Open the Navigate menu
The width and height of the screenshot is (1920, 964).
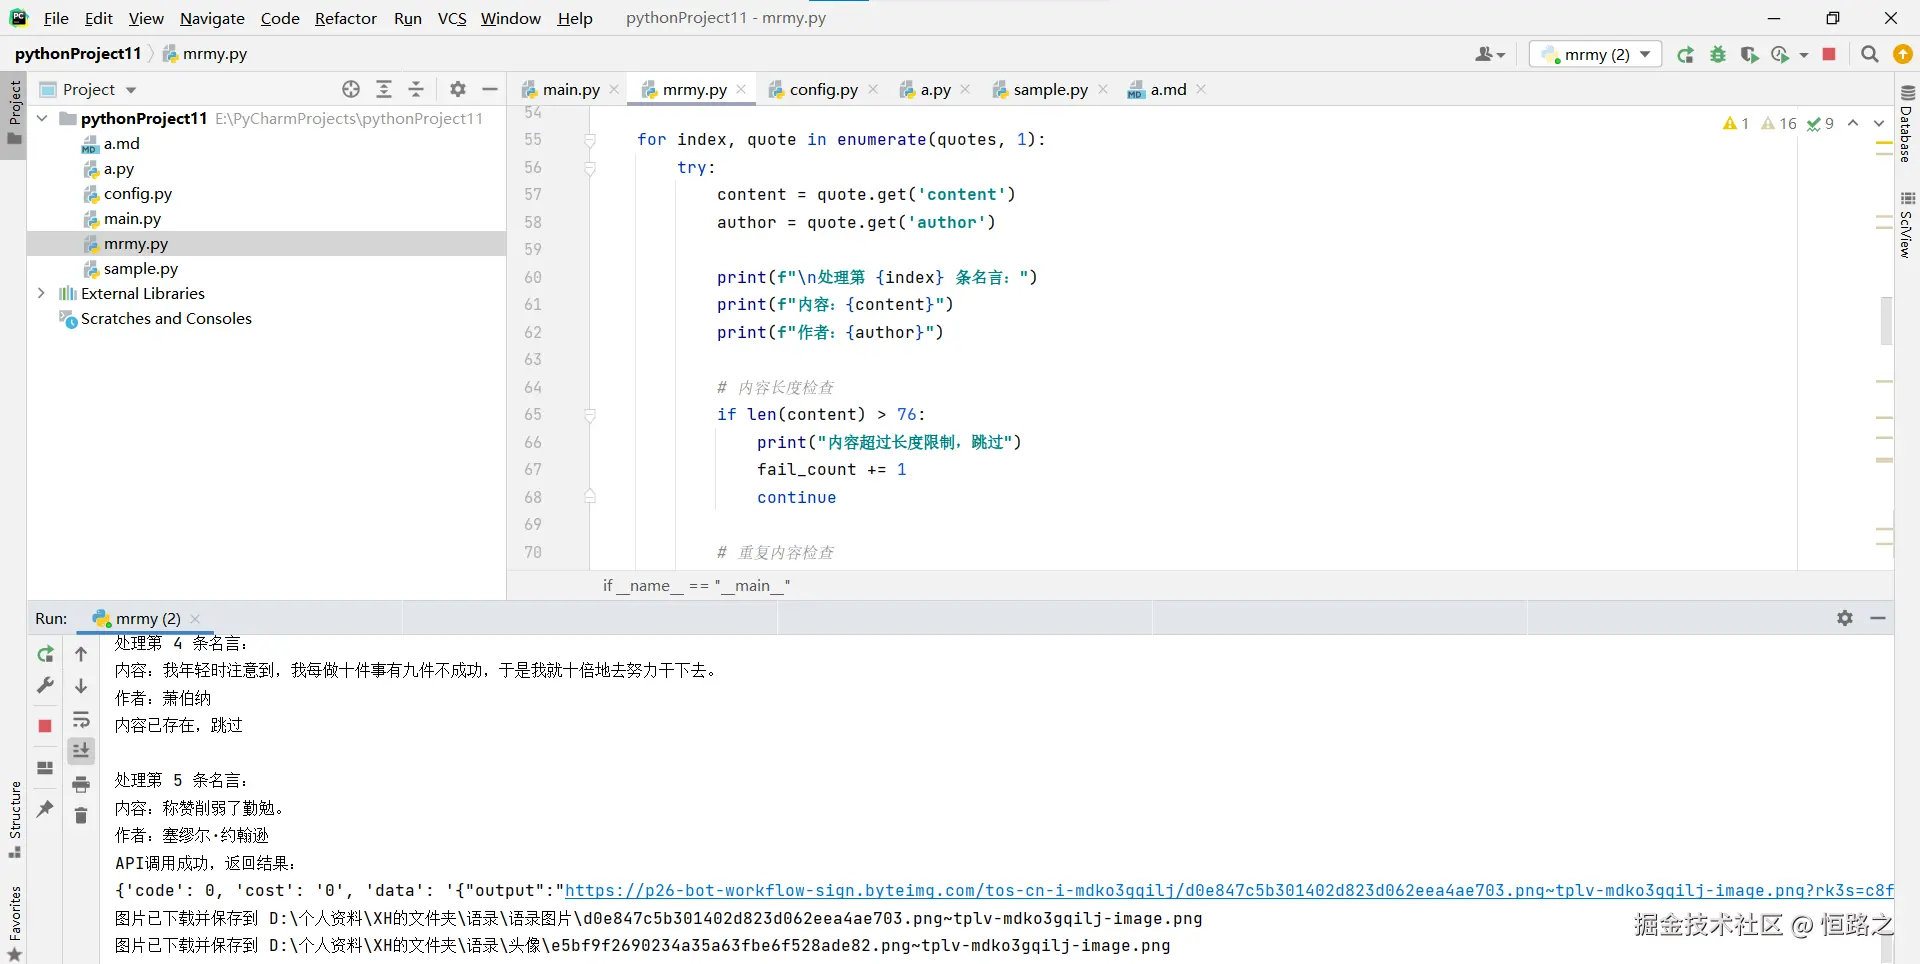coord(212,18)
